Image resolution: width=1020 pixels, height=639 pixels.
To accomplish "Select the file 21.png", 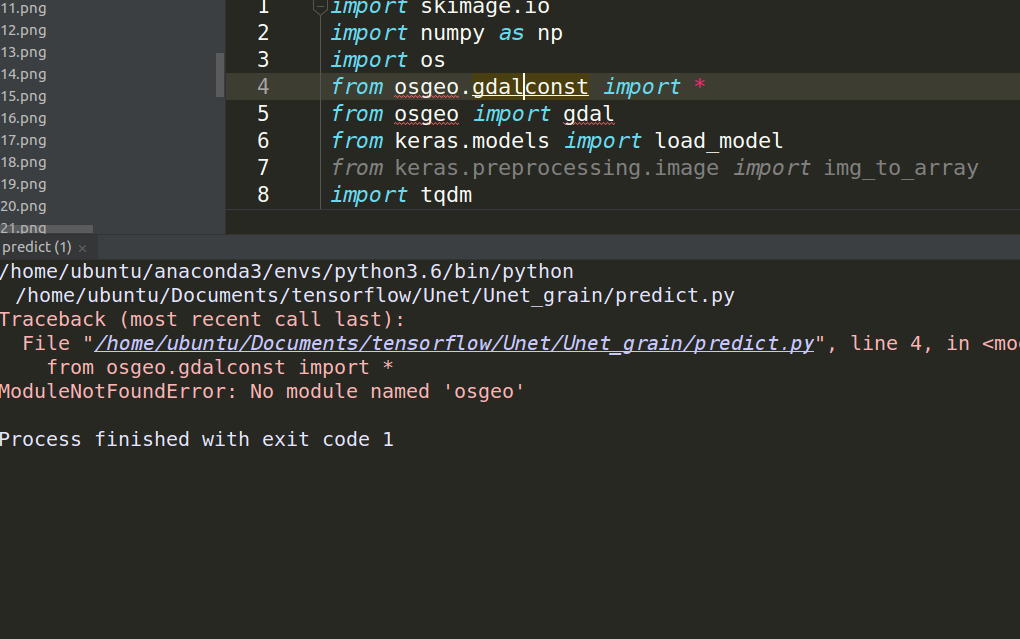I will (25, 228).
